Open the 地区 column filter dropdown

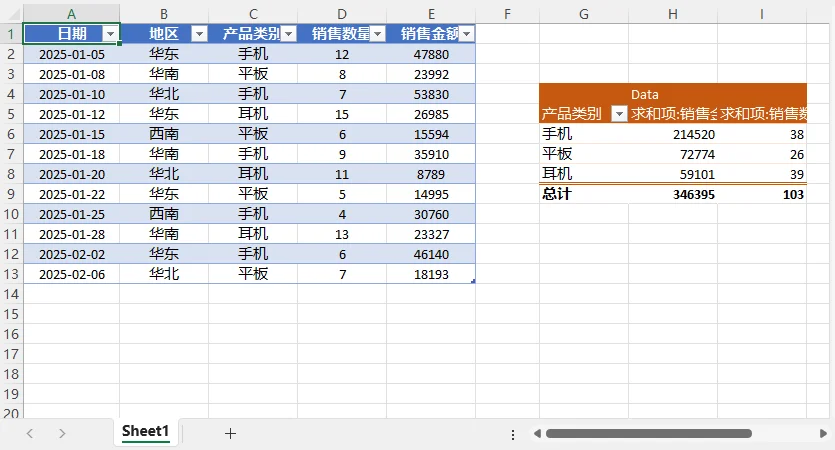pyautogui.click(x=199, y=34)
